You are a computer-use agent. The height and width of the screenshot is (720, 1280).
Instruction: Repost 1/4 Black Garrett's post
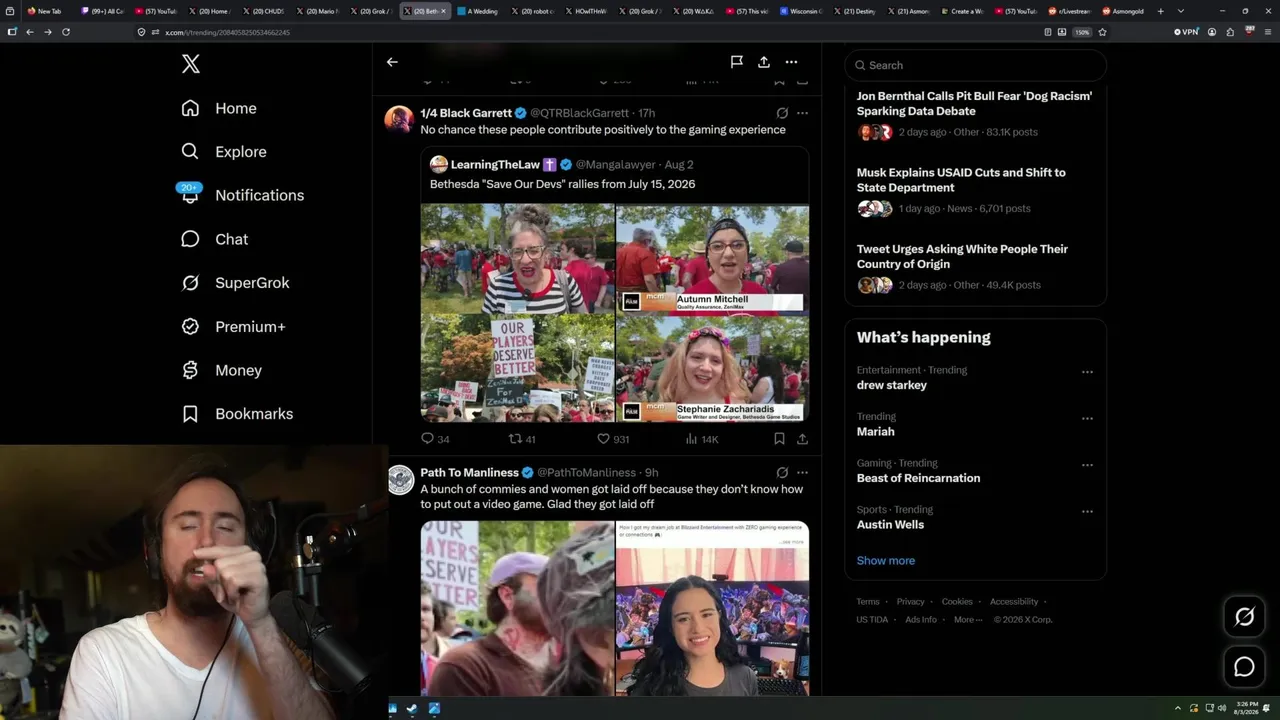[523, 439]
